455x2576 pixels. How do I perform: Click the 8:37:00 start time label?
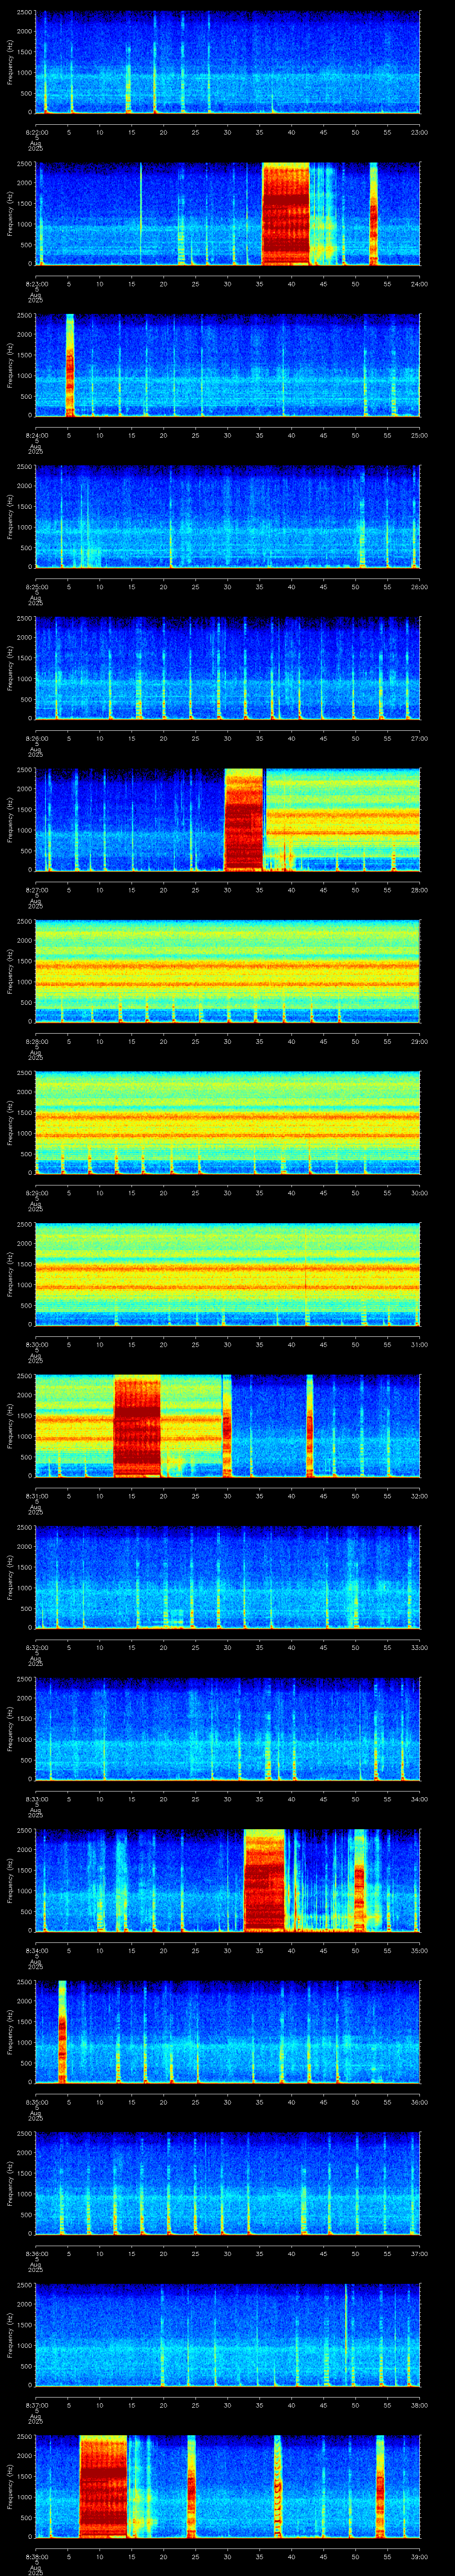[36, 2405]
